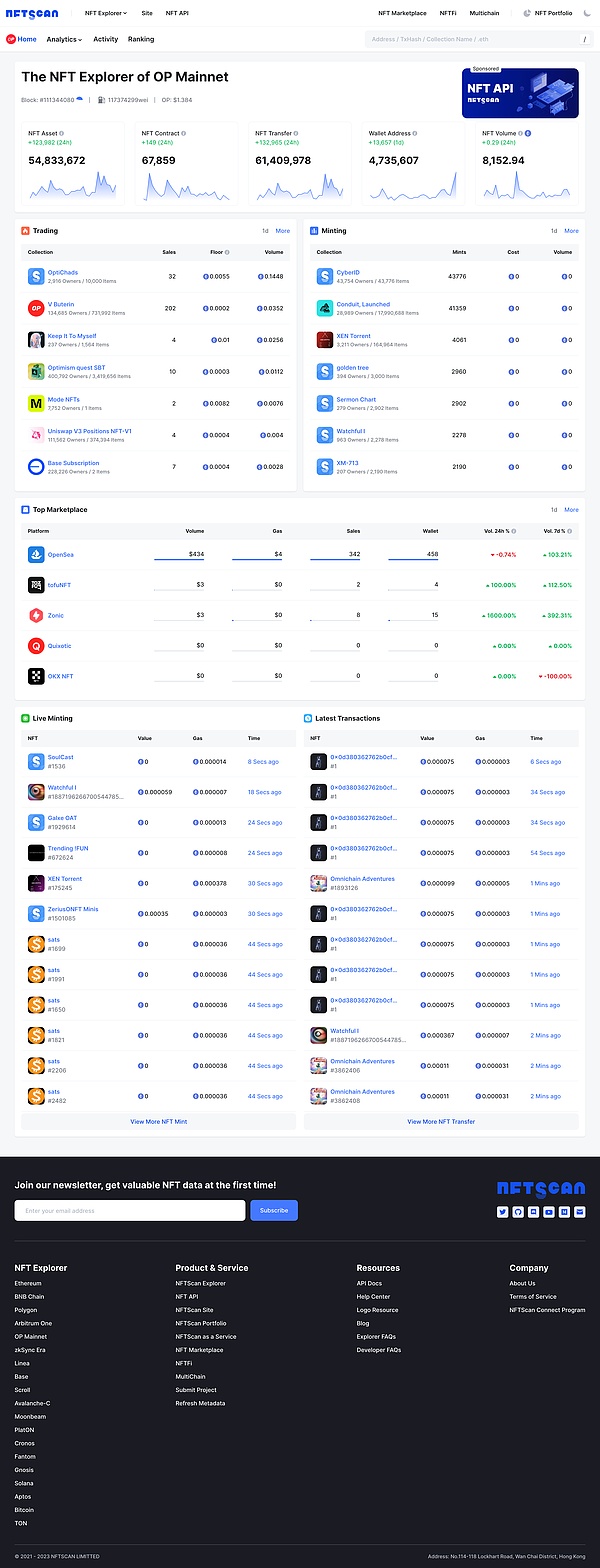Click the YouTube icon in footer

coord(549,1212)
